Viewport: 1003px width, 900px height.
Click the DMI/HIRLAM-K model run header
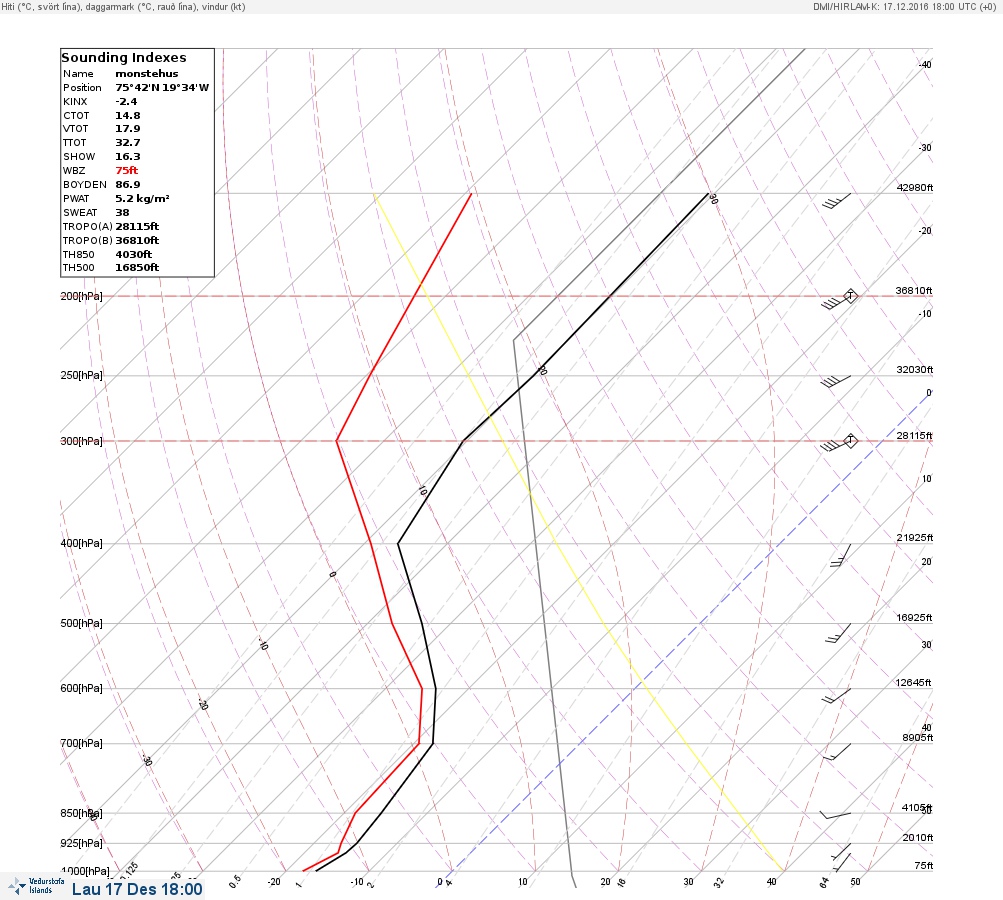tap(904, 7)
